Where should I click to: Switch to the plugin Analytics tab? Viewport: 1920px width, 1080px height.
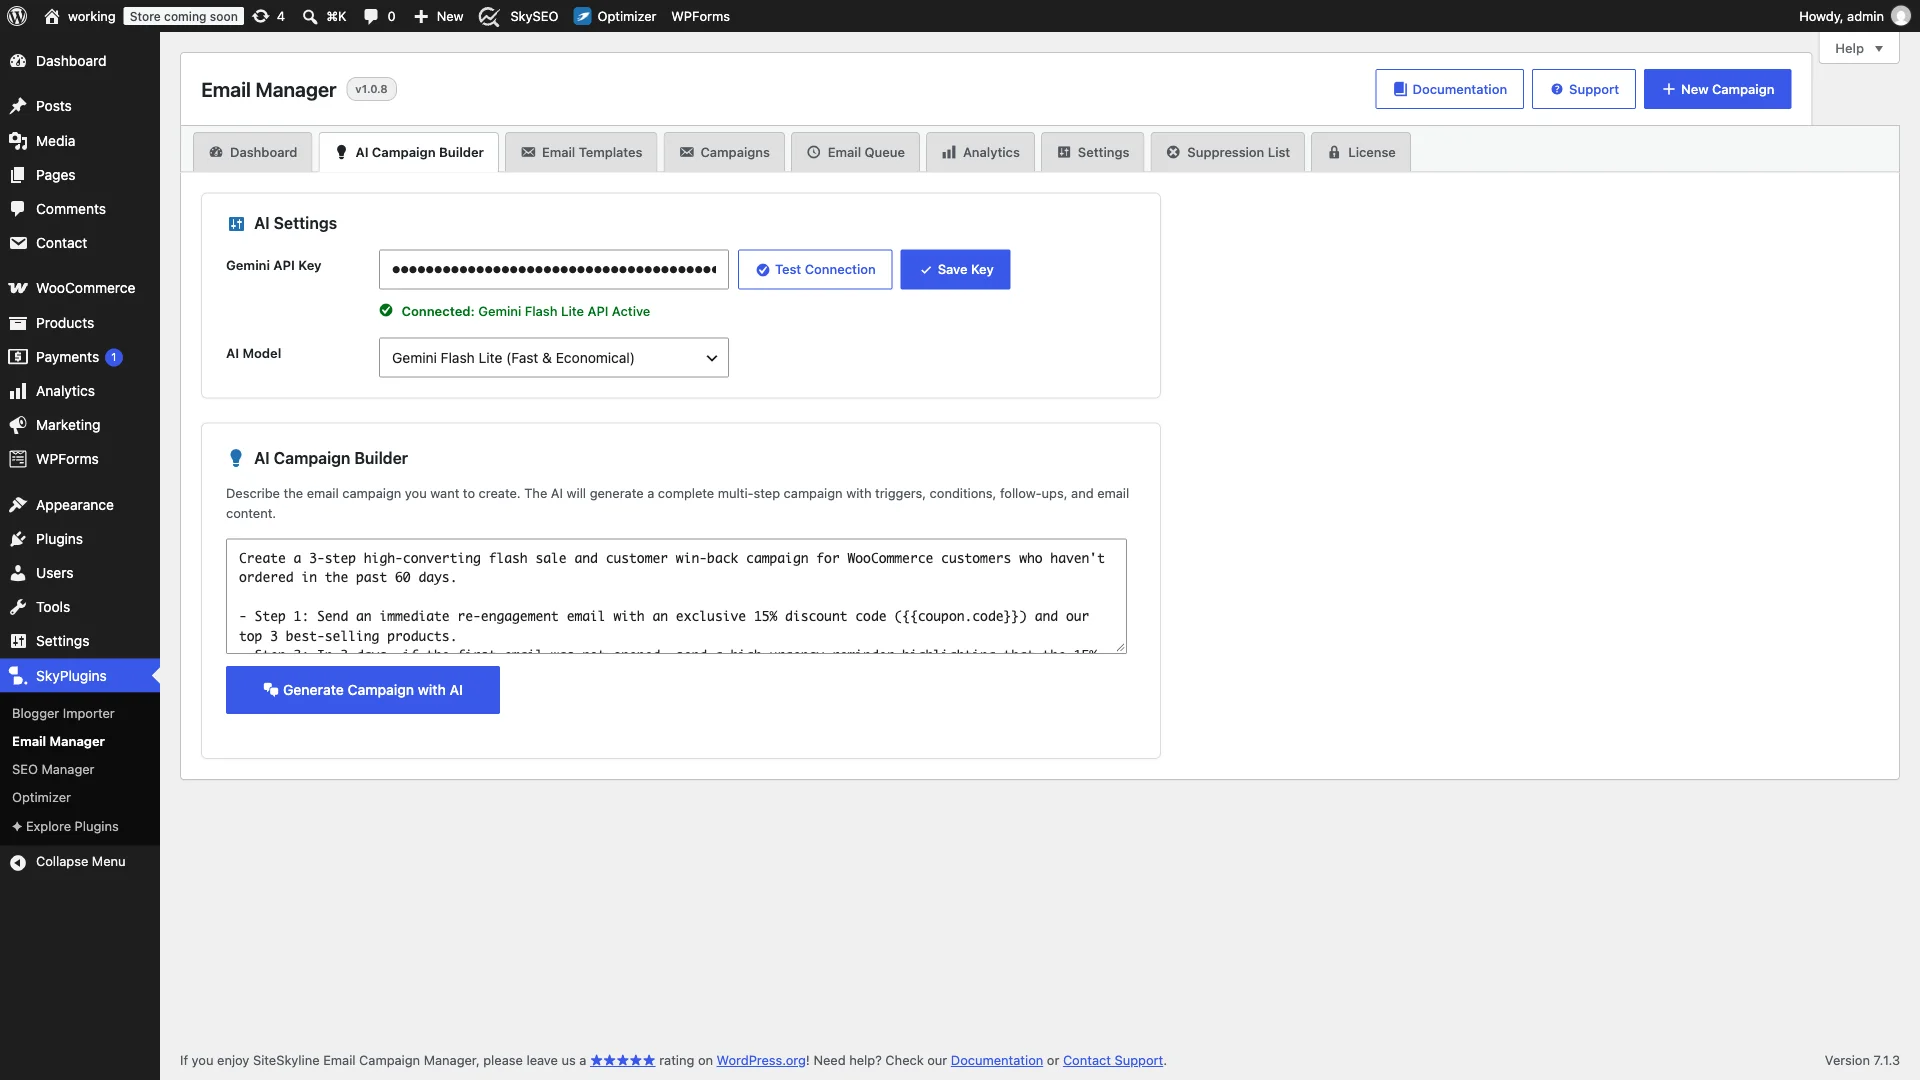(980, 152)
